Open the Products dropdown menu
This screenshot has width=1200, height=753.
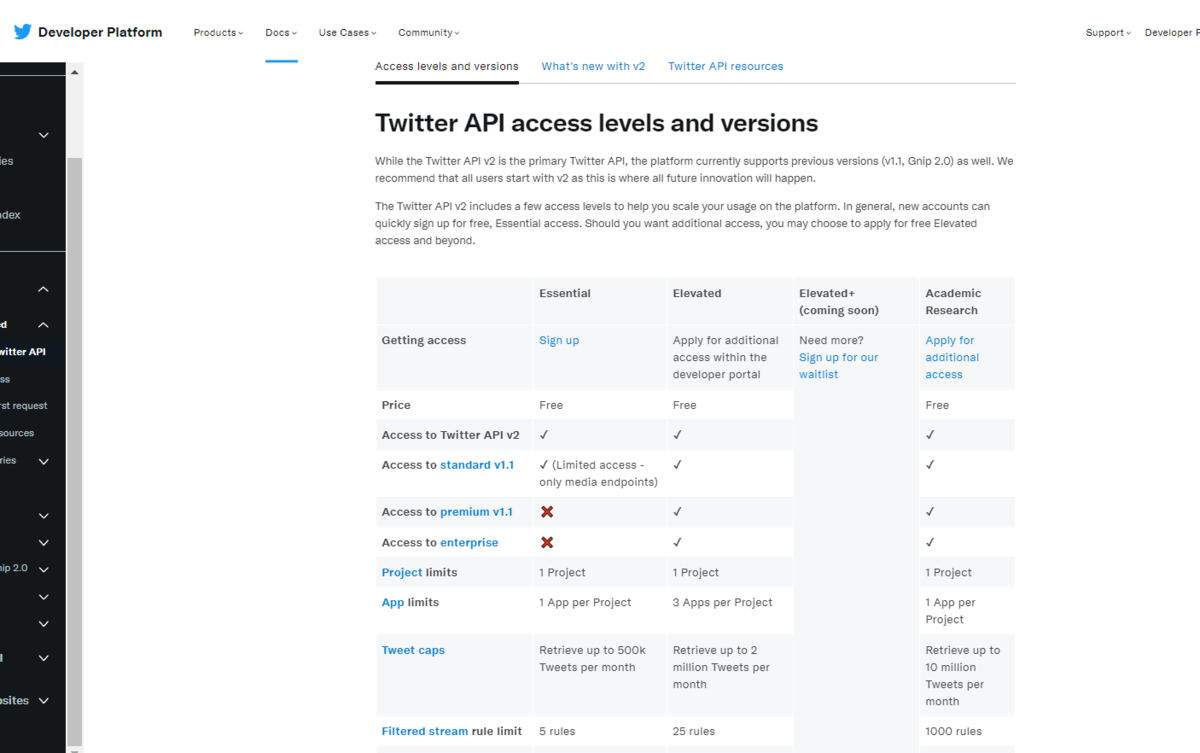tap(218, 33)
